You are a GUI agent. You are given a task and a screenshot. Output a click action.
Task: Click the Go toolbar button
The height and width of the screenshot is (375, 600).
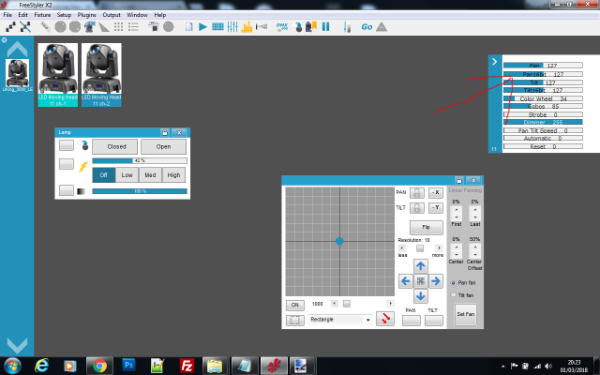(x=367, y=27)
